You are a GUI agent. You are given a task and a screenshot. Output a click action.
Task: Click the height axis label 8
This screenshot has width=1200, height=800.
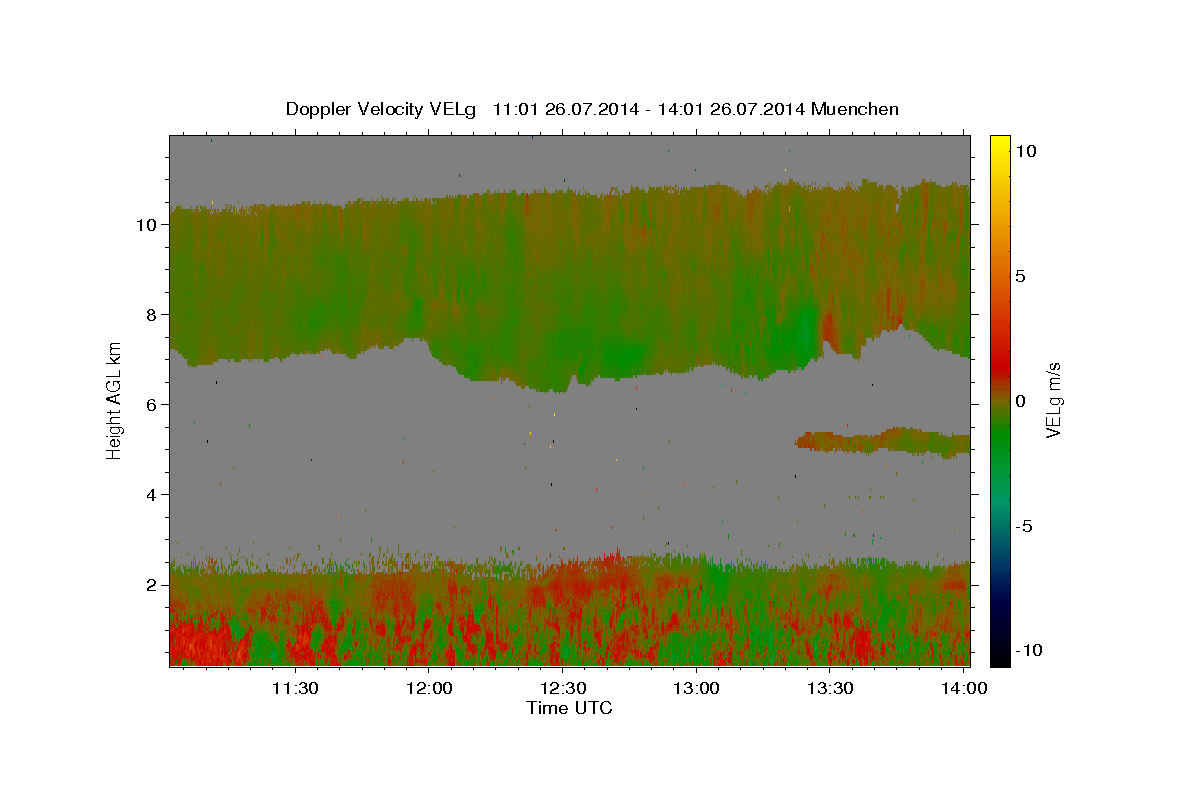point(154,315)
